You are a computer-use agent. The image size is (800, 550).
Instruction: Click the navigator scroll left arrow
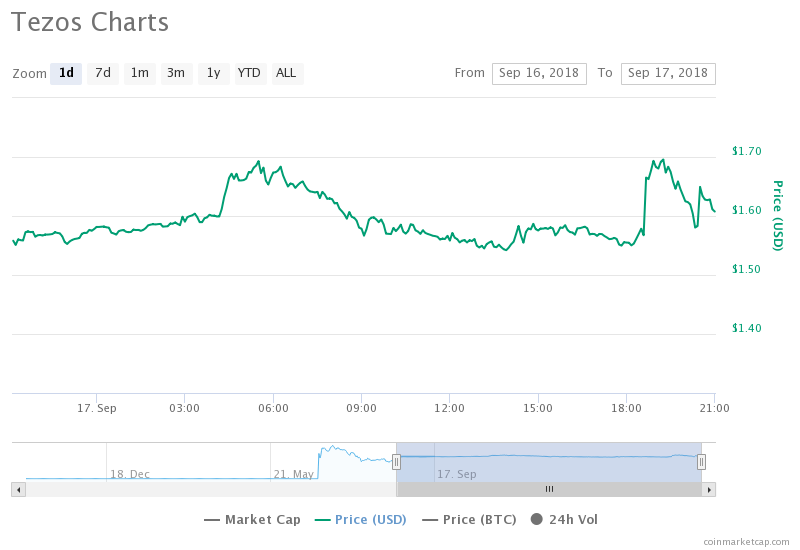click(x=19, y=490)
